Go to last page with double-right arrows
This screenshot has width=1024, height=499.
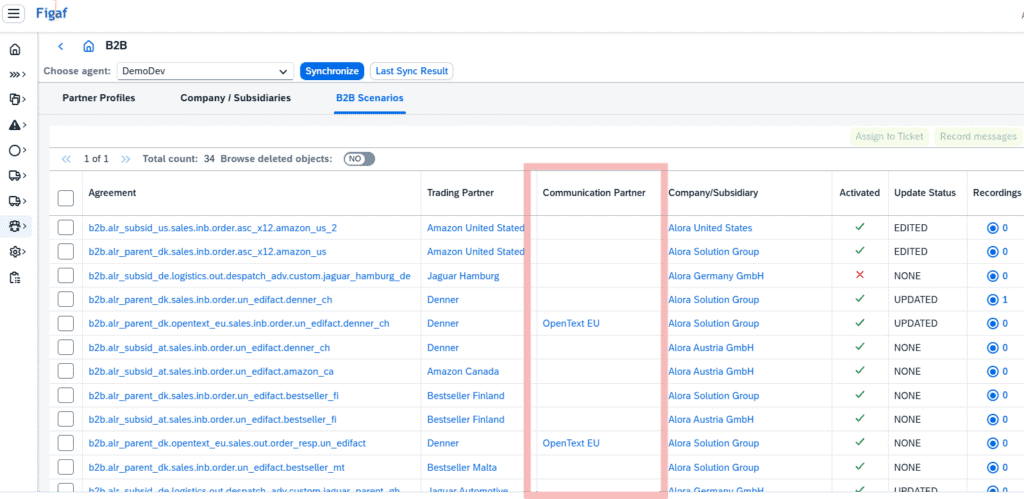click(125, 159)
